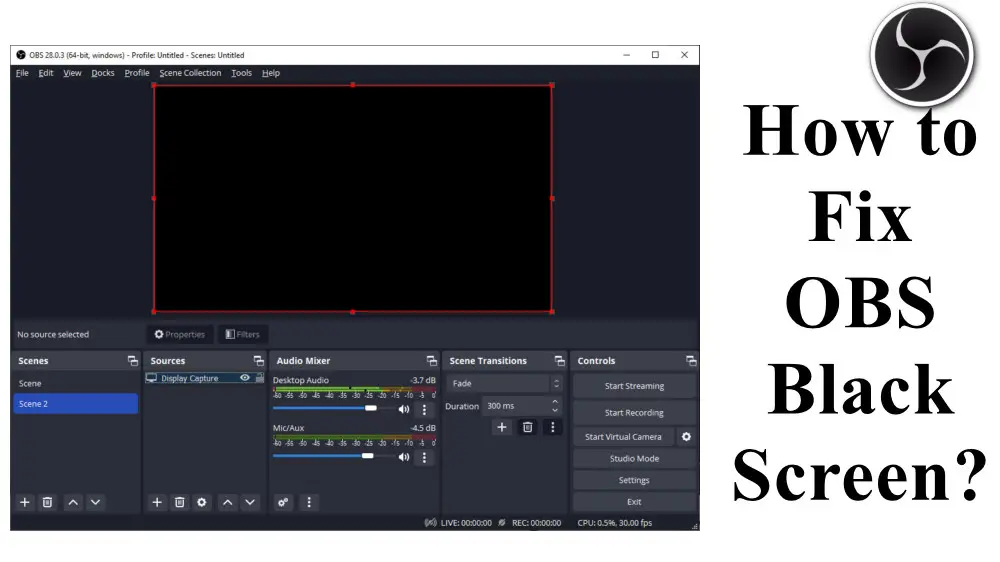Open the Fade transition dropdown
Screen dimensions: 1000x562
pos(505,383)
